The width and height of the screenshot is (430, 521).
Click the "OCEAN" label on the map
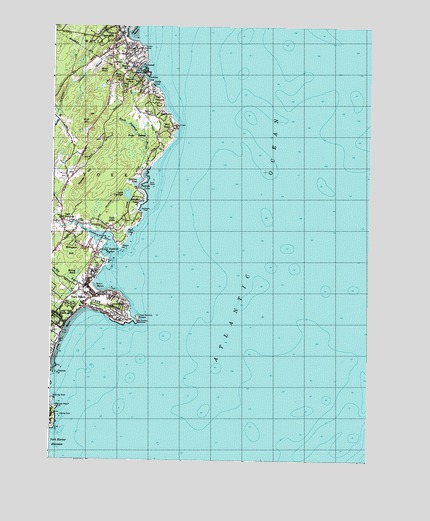(x=274, y=146)
